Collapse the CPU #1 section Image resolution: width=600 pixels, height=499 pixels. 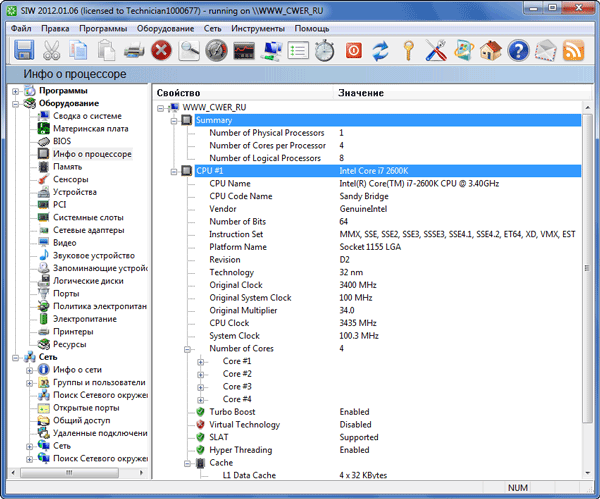[173, 171]
